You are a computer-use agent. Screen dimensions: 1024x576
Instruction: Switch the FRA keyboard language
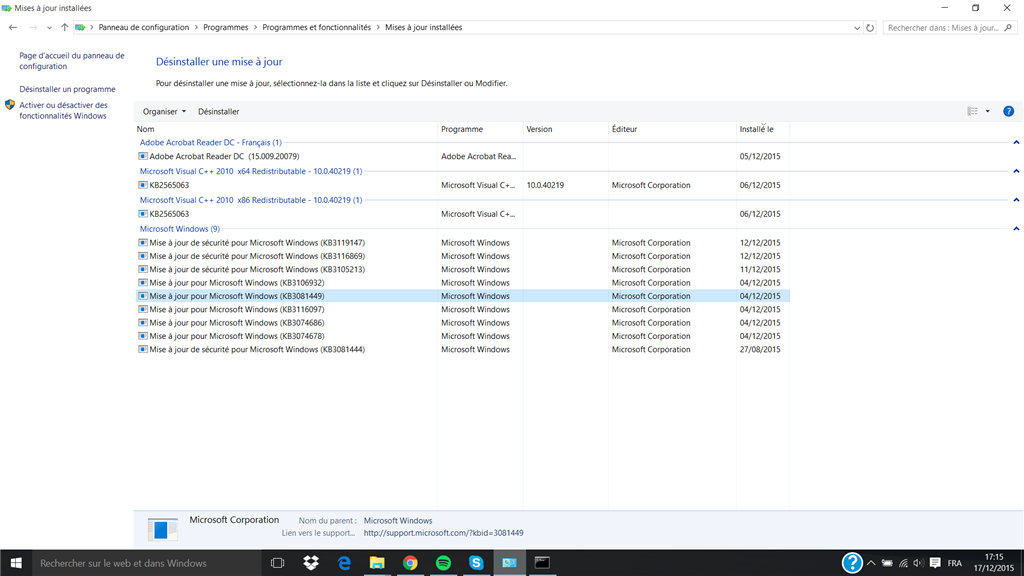pyautogui.click(x=955, y=563)
